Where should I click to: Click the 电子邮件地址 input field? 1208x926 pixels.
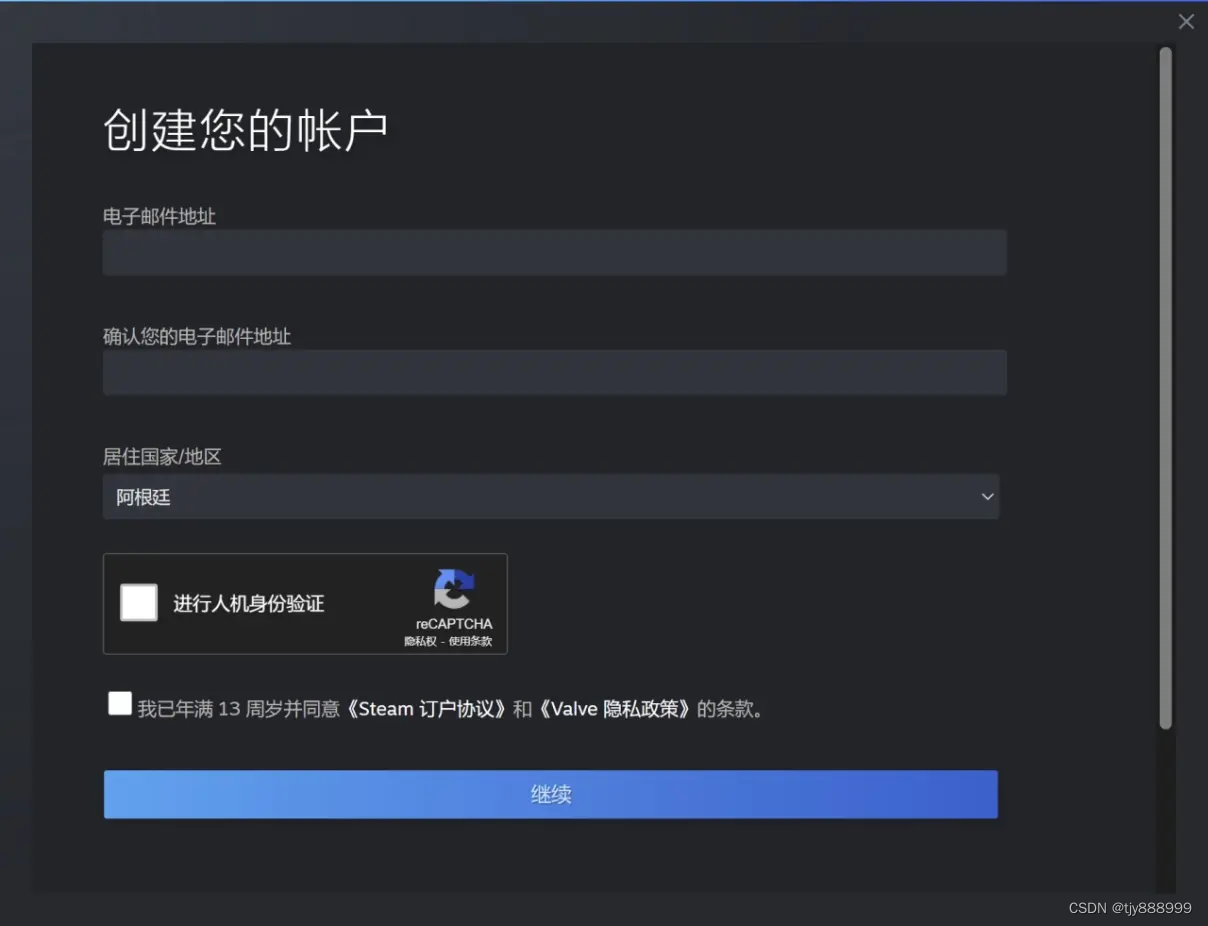554,252
